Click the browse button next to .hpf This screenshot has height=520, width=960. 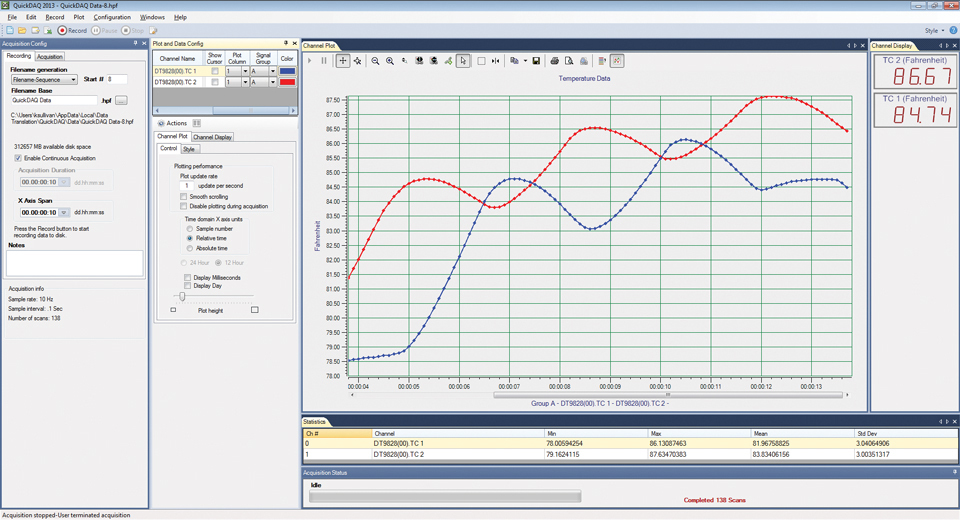pyautogui.click(x=121, y=101)
